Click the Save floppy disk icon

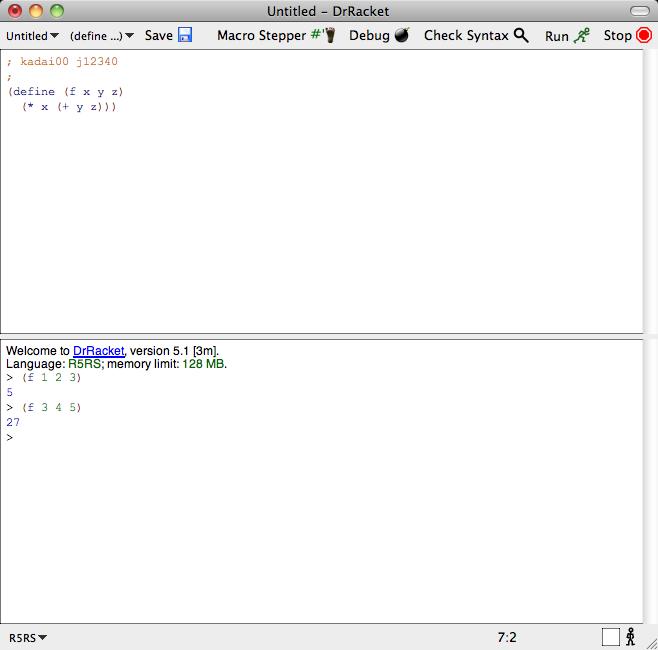pyautogui.click(x=185, y=35)
